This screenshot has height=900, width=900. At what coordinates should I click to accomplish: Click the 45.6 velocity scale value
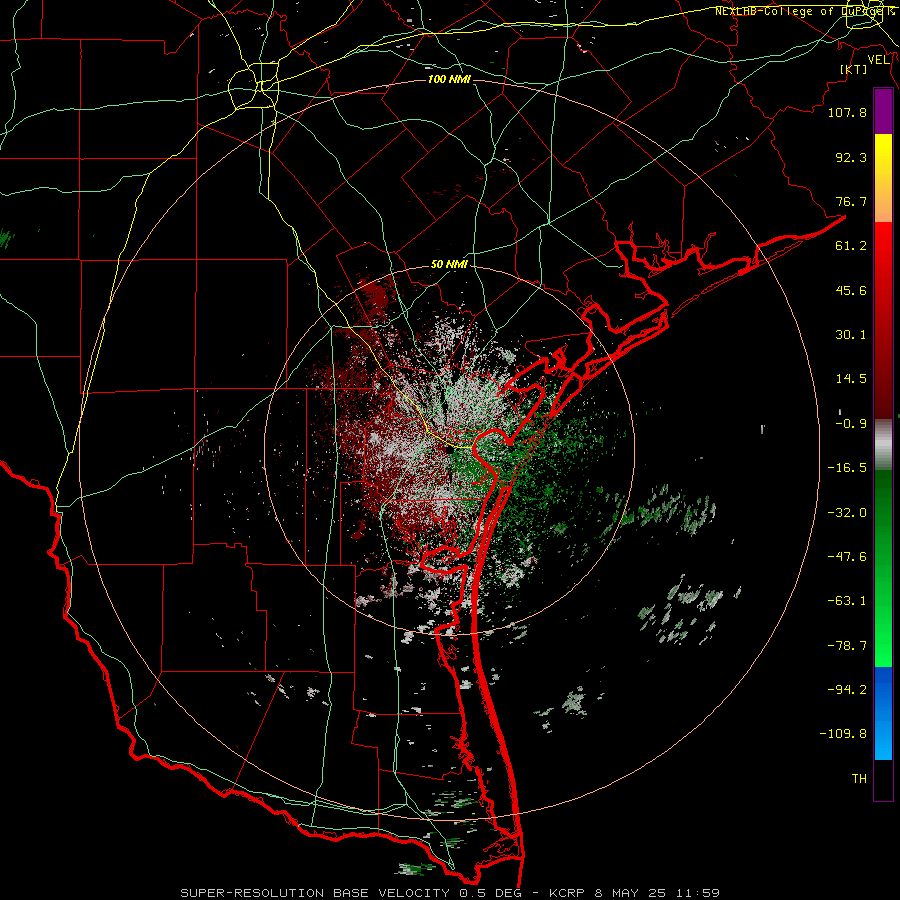[851, 290]
